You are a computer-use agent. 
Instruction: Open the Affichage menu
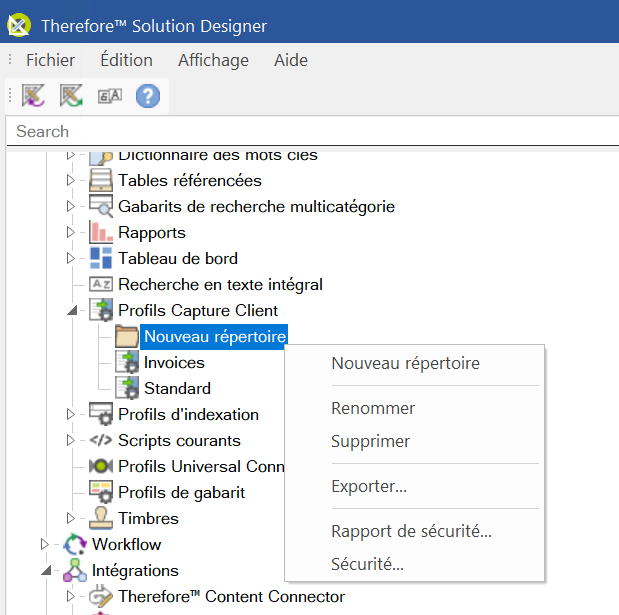click(x=213, y=60)
